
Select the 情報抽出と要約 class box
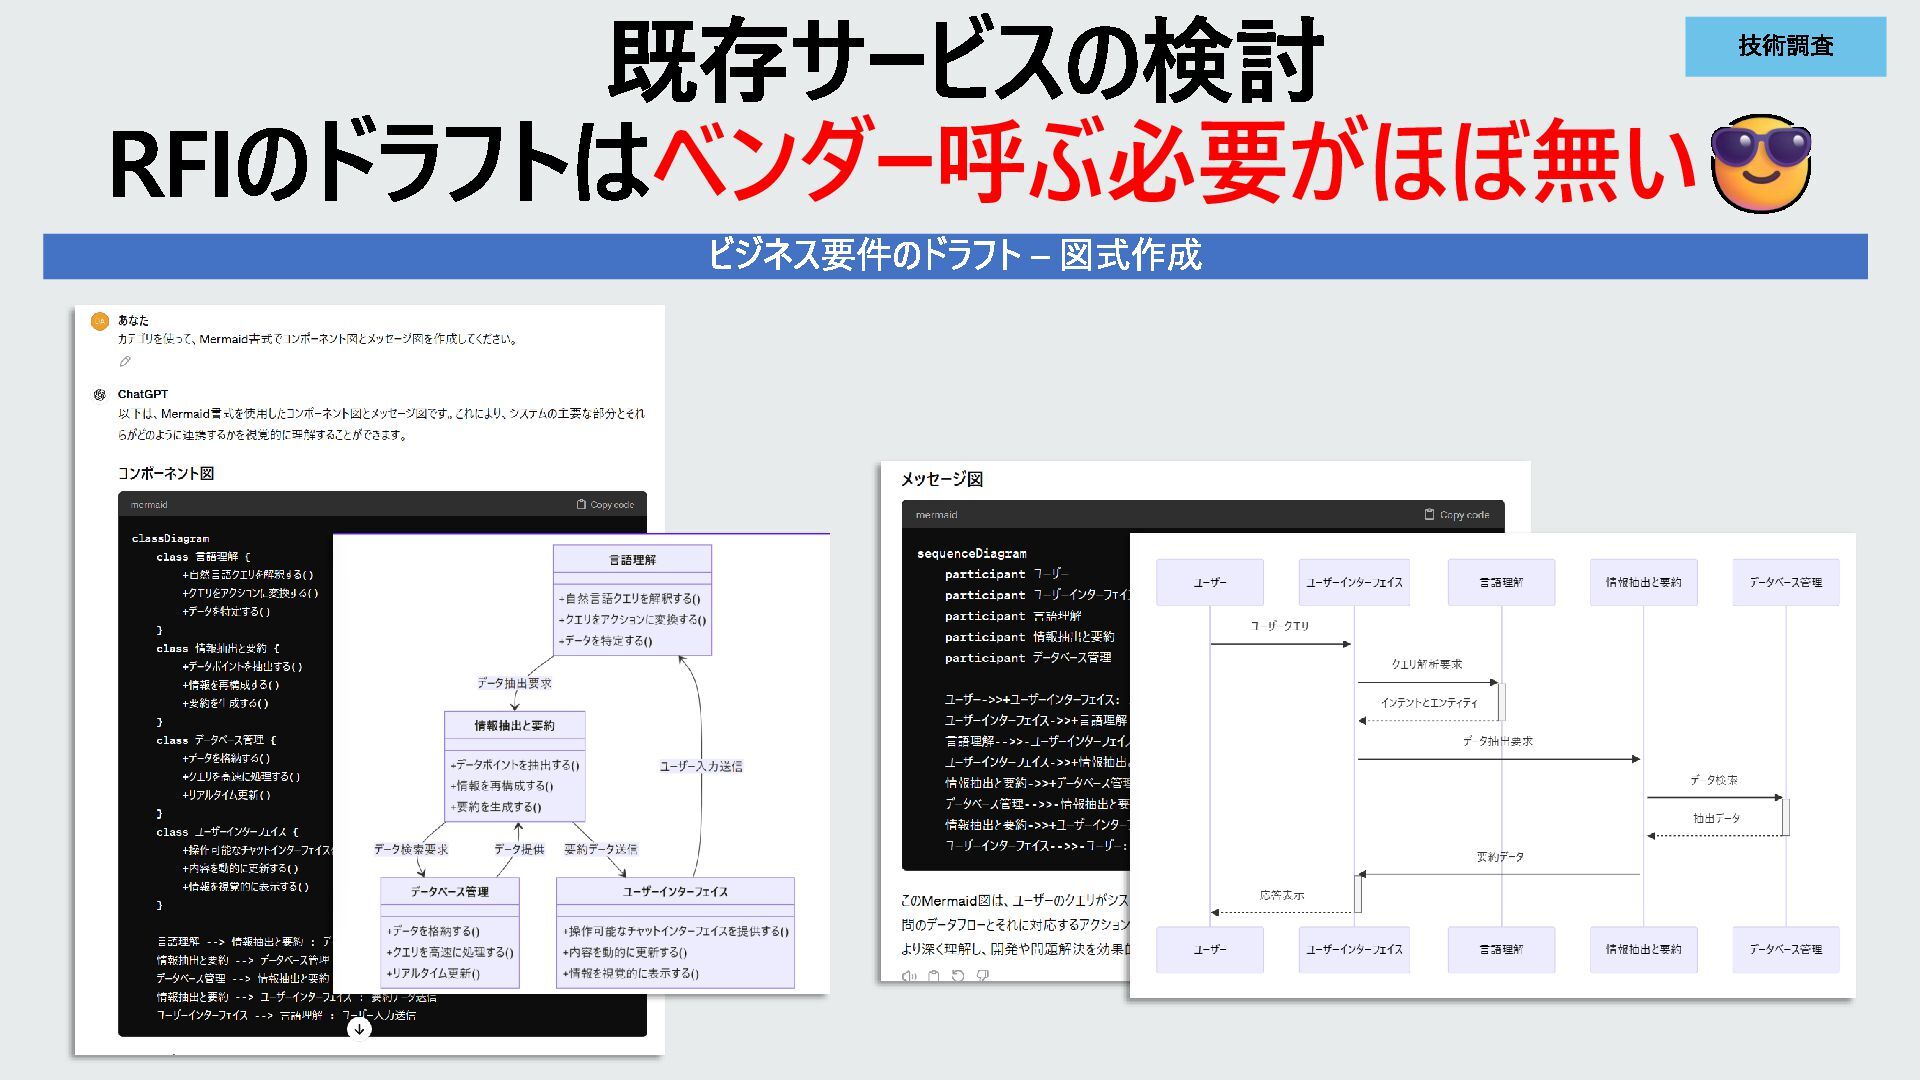(514, 766)
